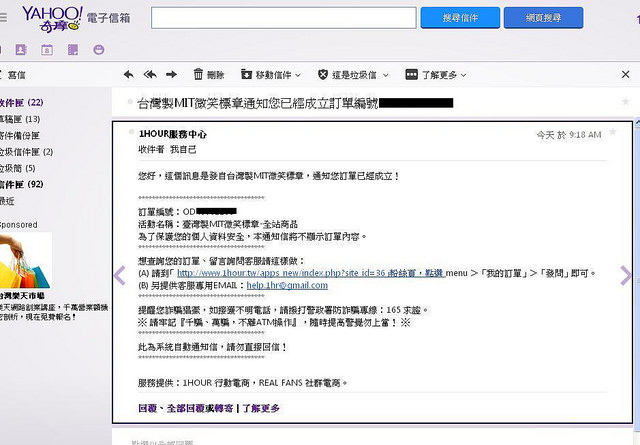Screen dimensions: 640x445
Task: Open the 1hour.tw apps_new link
Action: tap(310, 273)
